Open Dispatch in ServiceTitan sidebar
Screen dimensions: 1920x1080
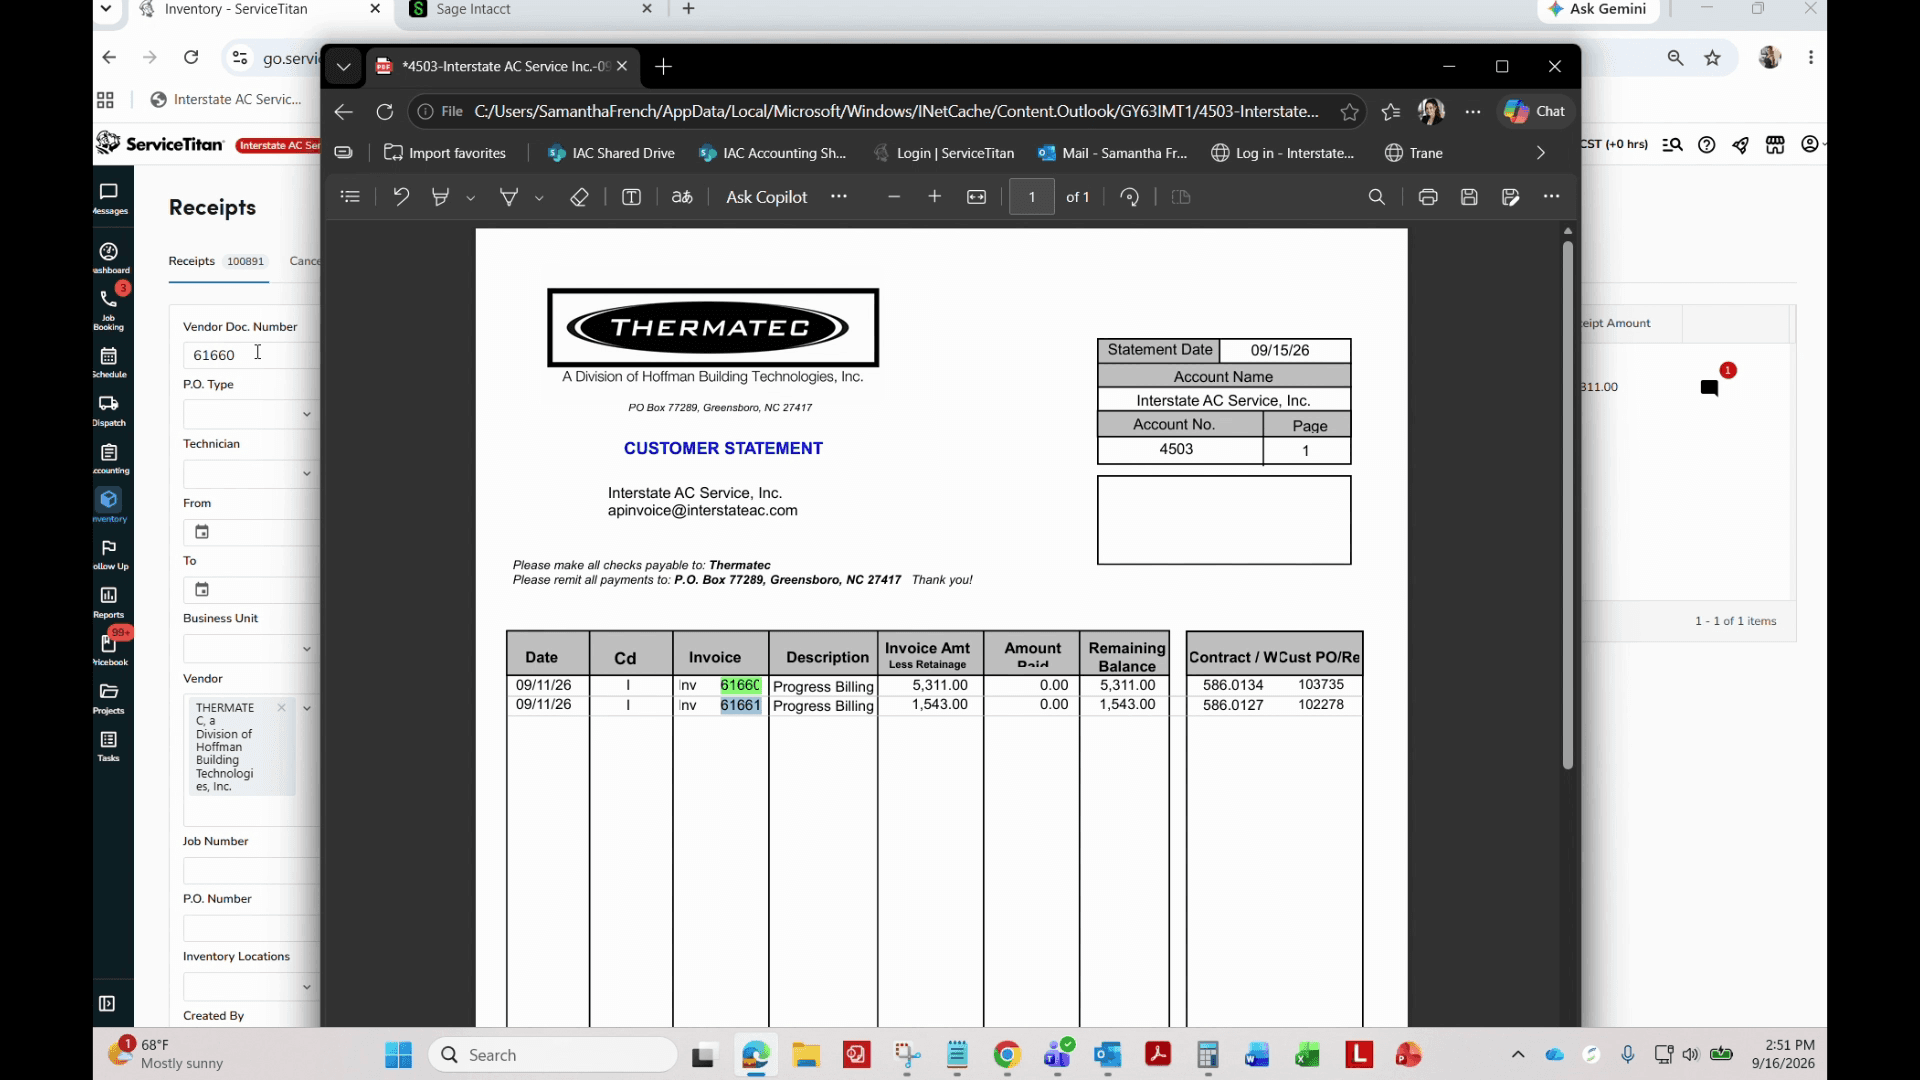[109, 409]
